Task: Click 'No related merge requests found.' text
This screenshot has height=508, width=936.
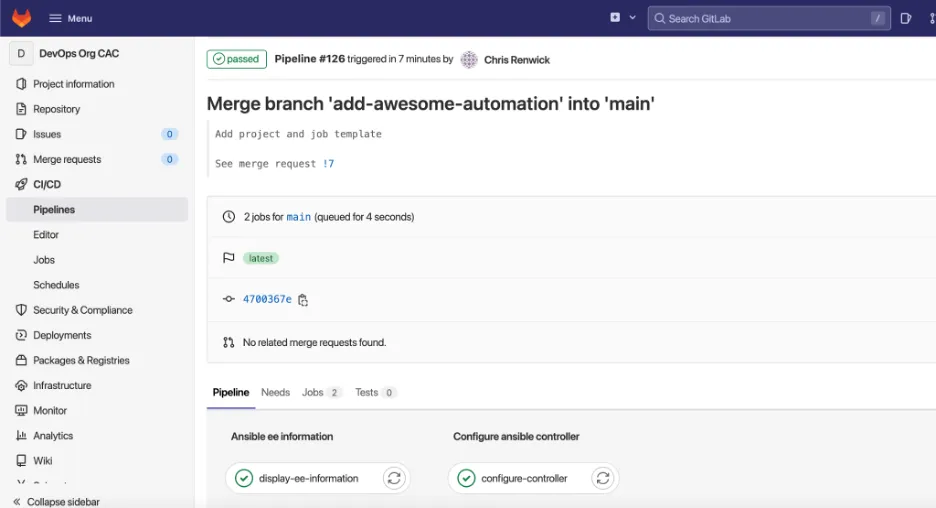Action: [314, 343]
